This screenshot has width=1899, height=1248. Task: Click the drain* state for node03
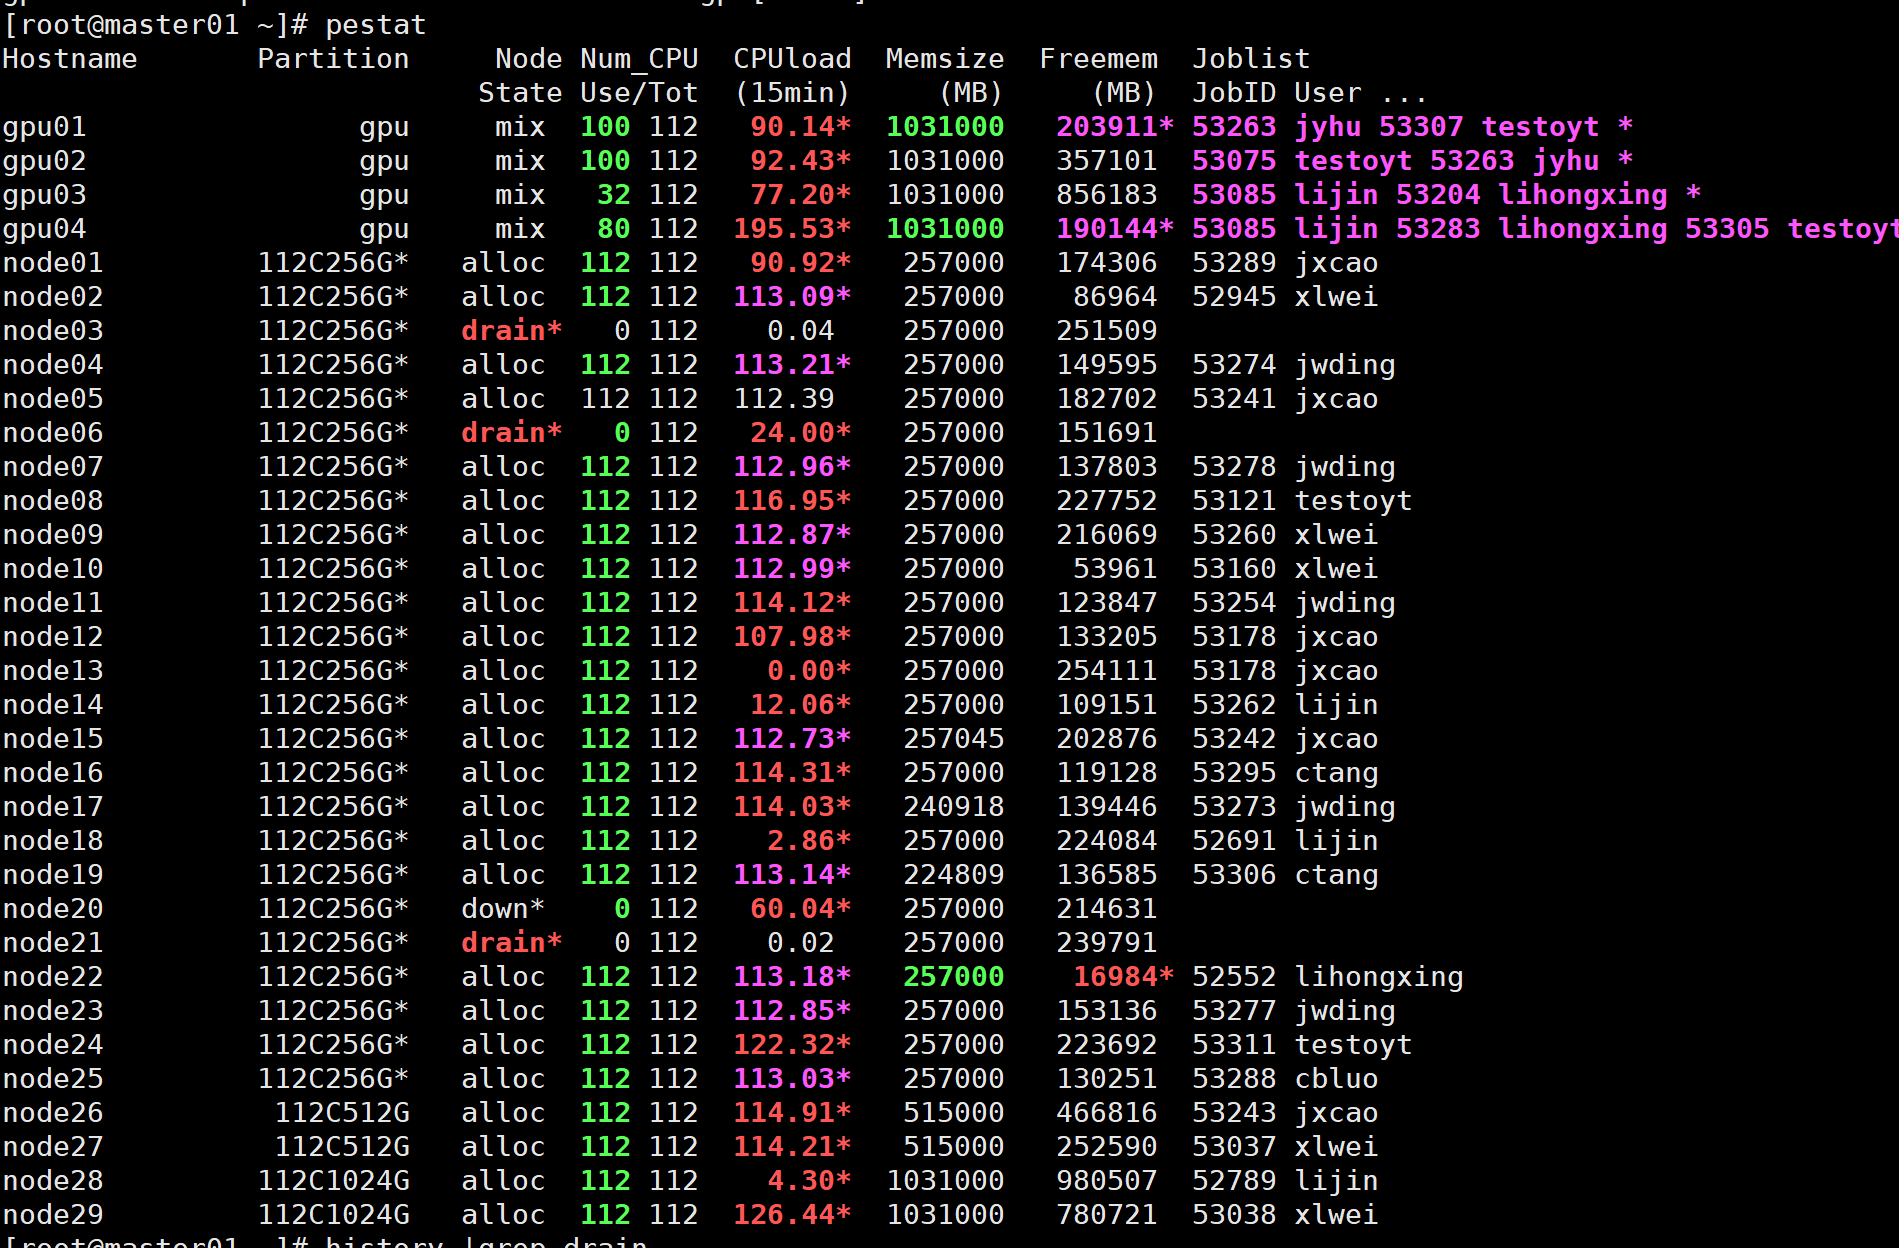511,331
